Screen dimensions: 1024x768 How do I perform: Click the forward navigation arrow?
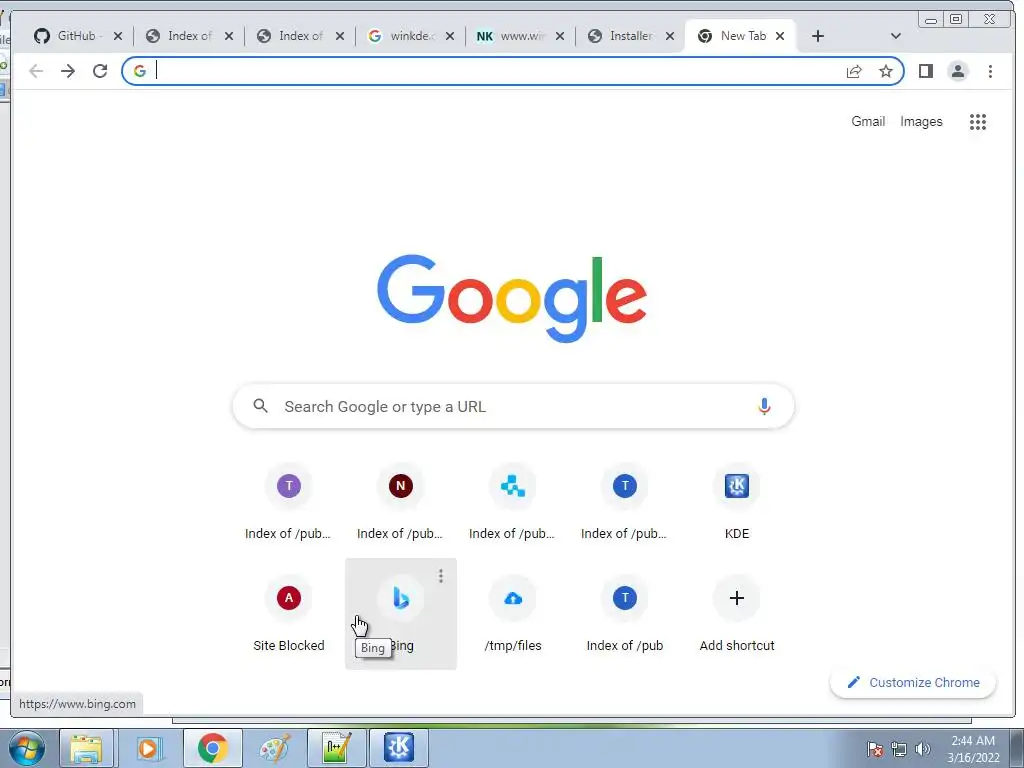(68, 71)
